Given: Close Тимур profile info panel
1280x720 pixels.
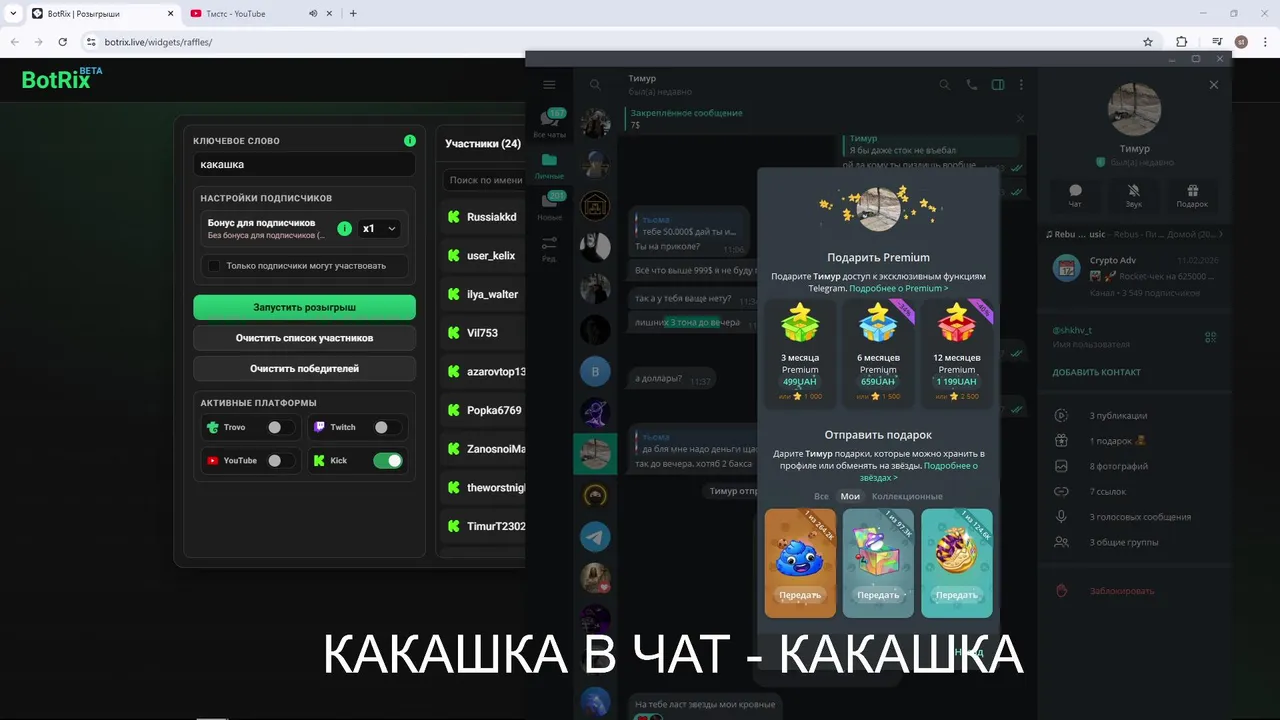Looking at the screenshot, I should (1214, 85).
